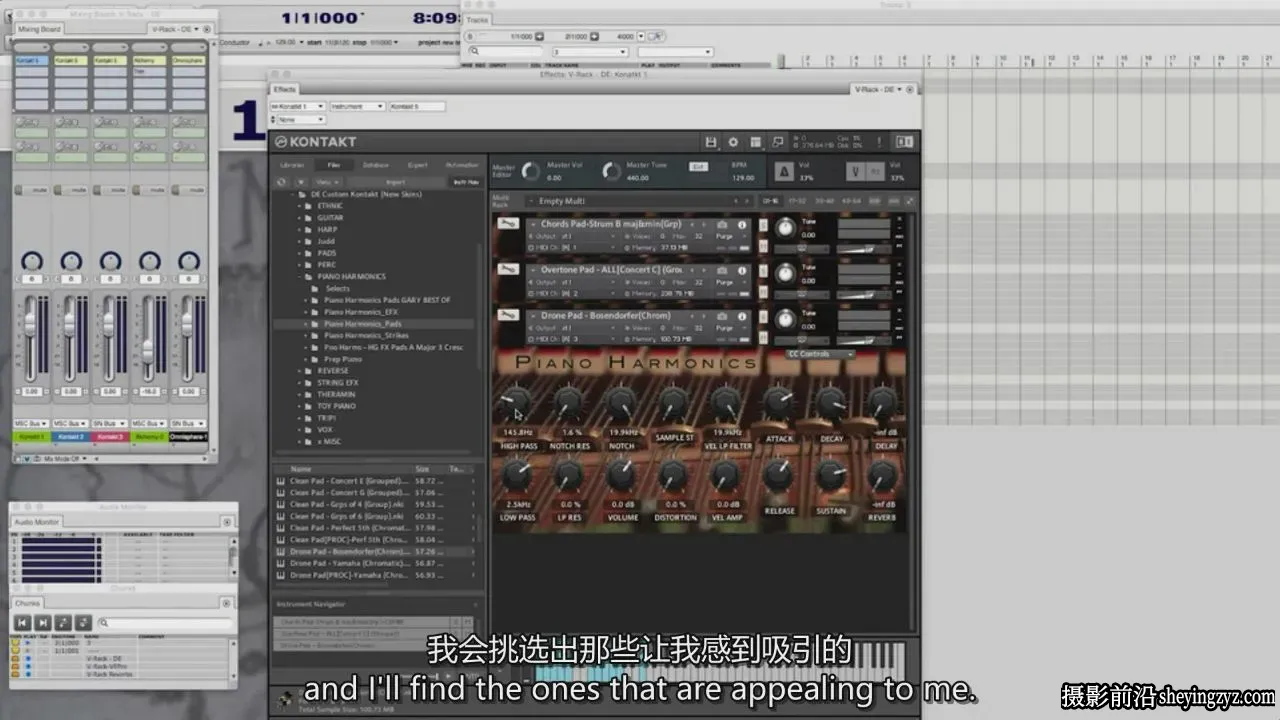
Task: Click rewind button in Chunks window
Action: click(21, 623)
